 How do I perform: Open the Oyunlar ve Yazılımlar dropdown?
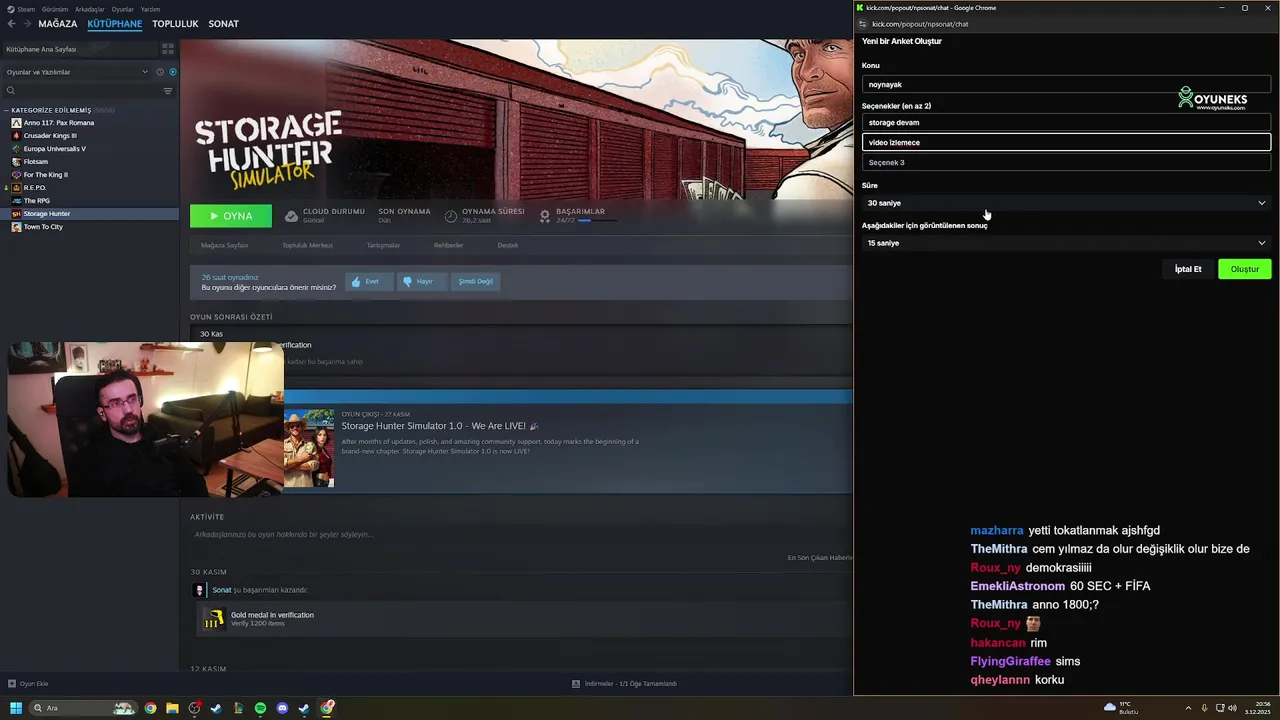77,72
